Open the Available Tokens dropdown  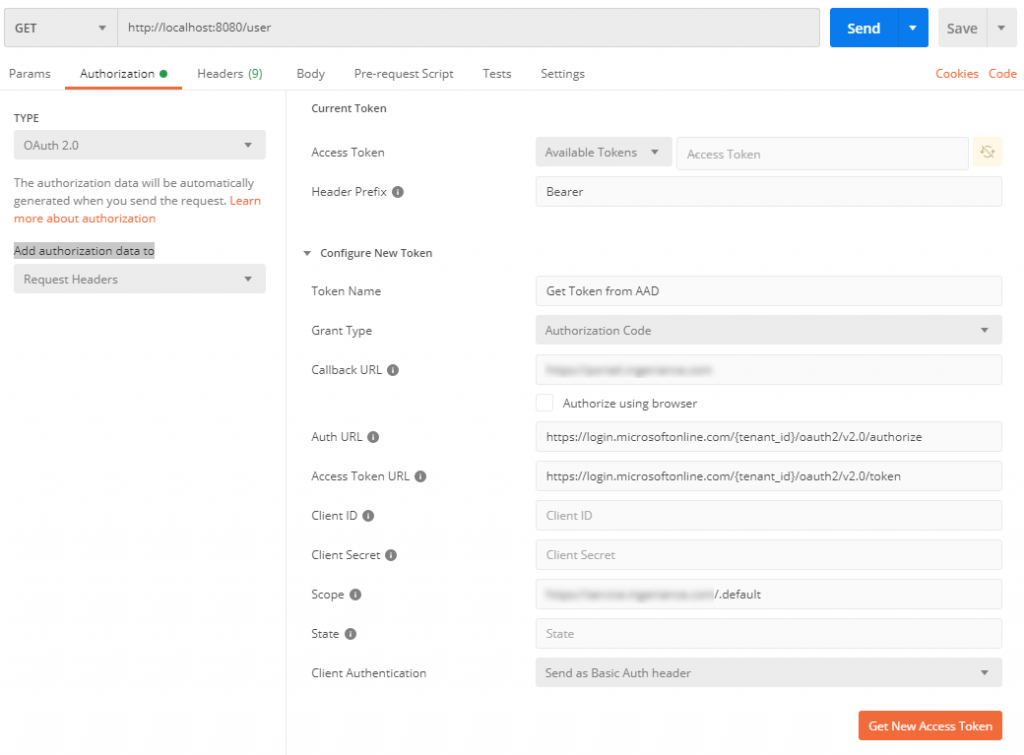point(603,152)
